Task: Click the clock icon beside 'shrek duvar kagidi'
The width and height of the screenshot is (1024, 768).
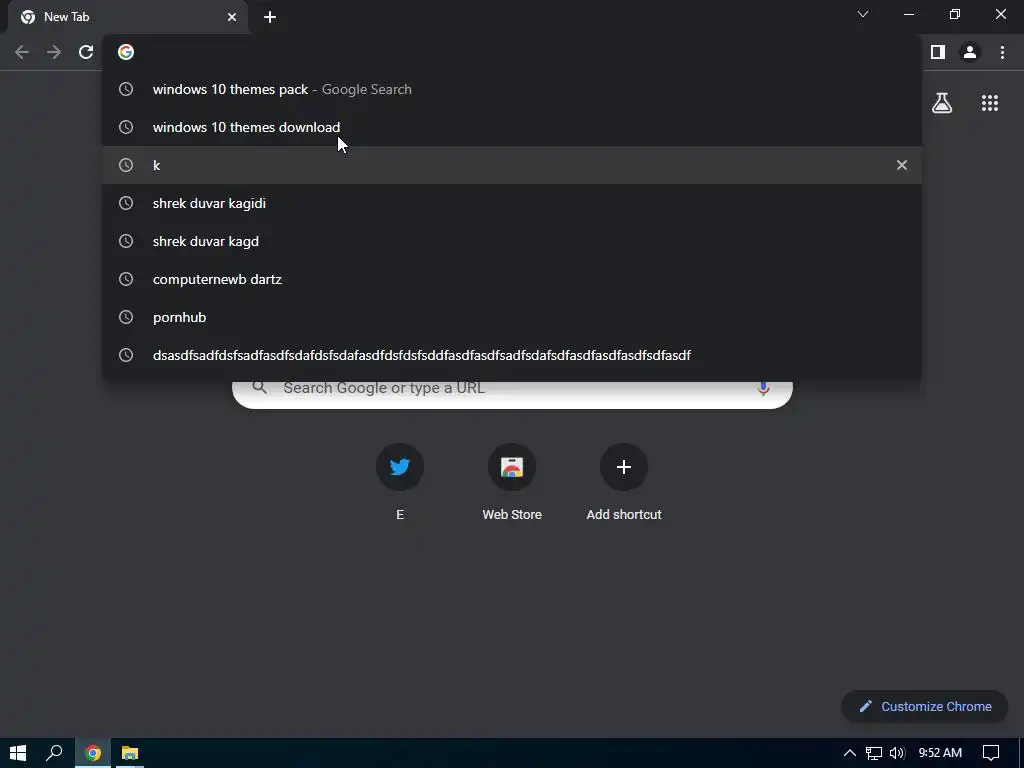Action: [x=126, y=203]
